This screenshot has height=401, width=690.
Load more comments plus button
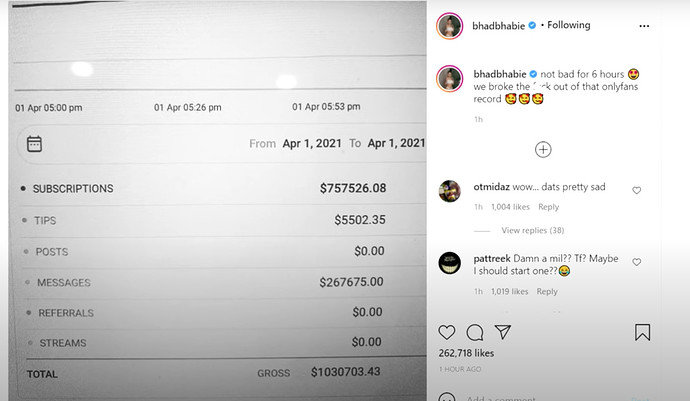point(543,150)
